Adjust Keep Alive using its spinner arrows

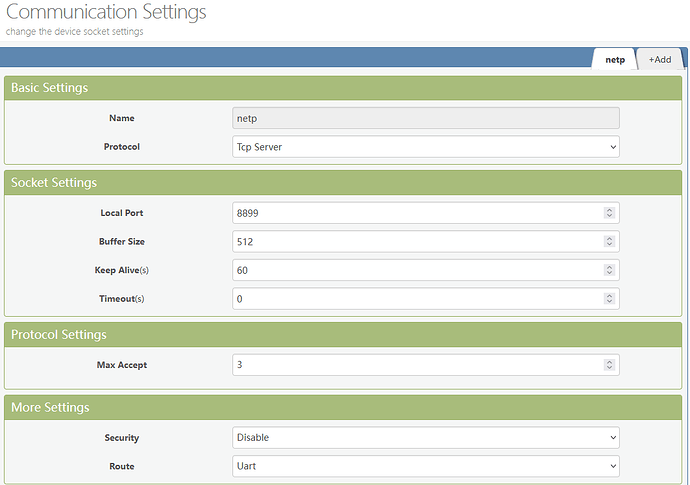coord(609,270)
